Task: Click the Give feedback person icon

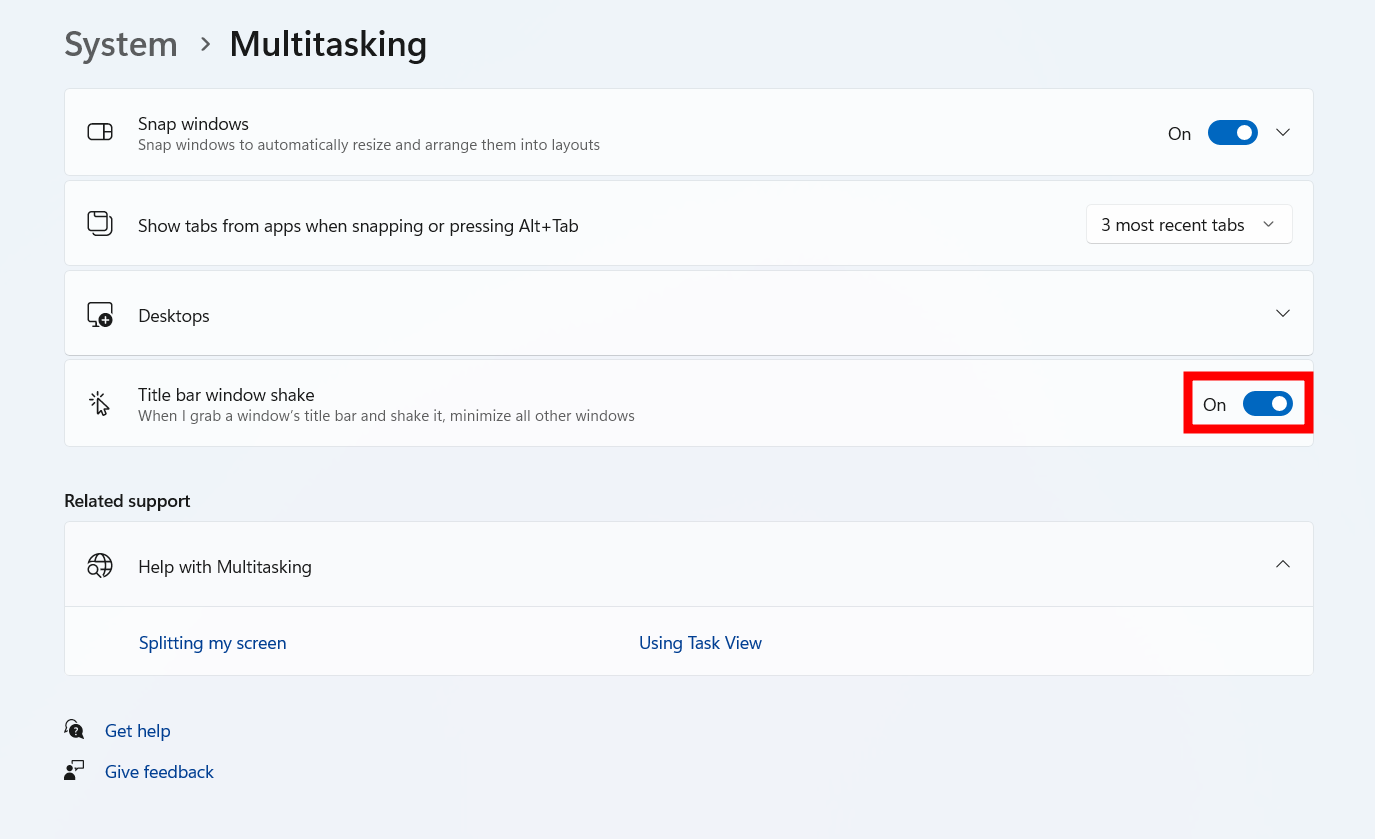Action: click(75, 770)
